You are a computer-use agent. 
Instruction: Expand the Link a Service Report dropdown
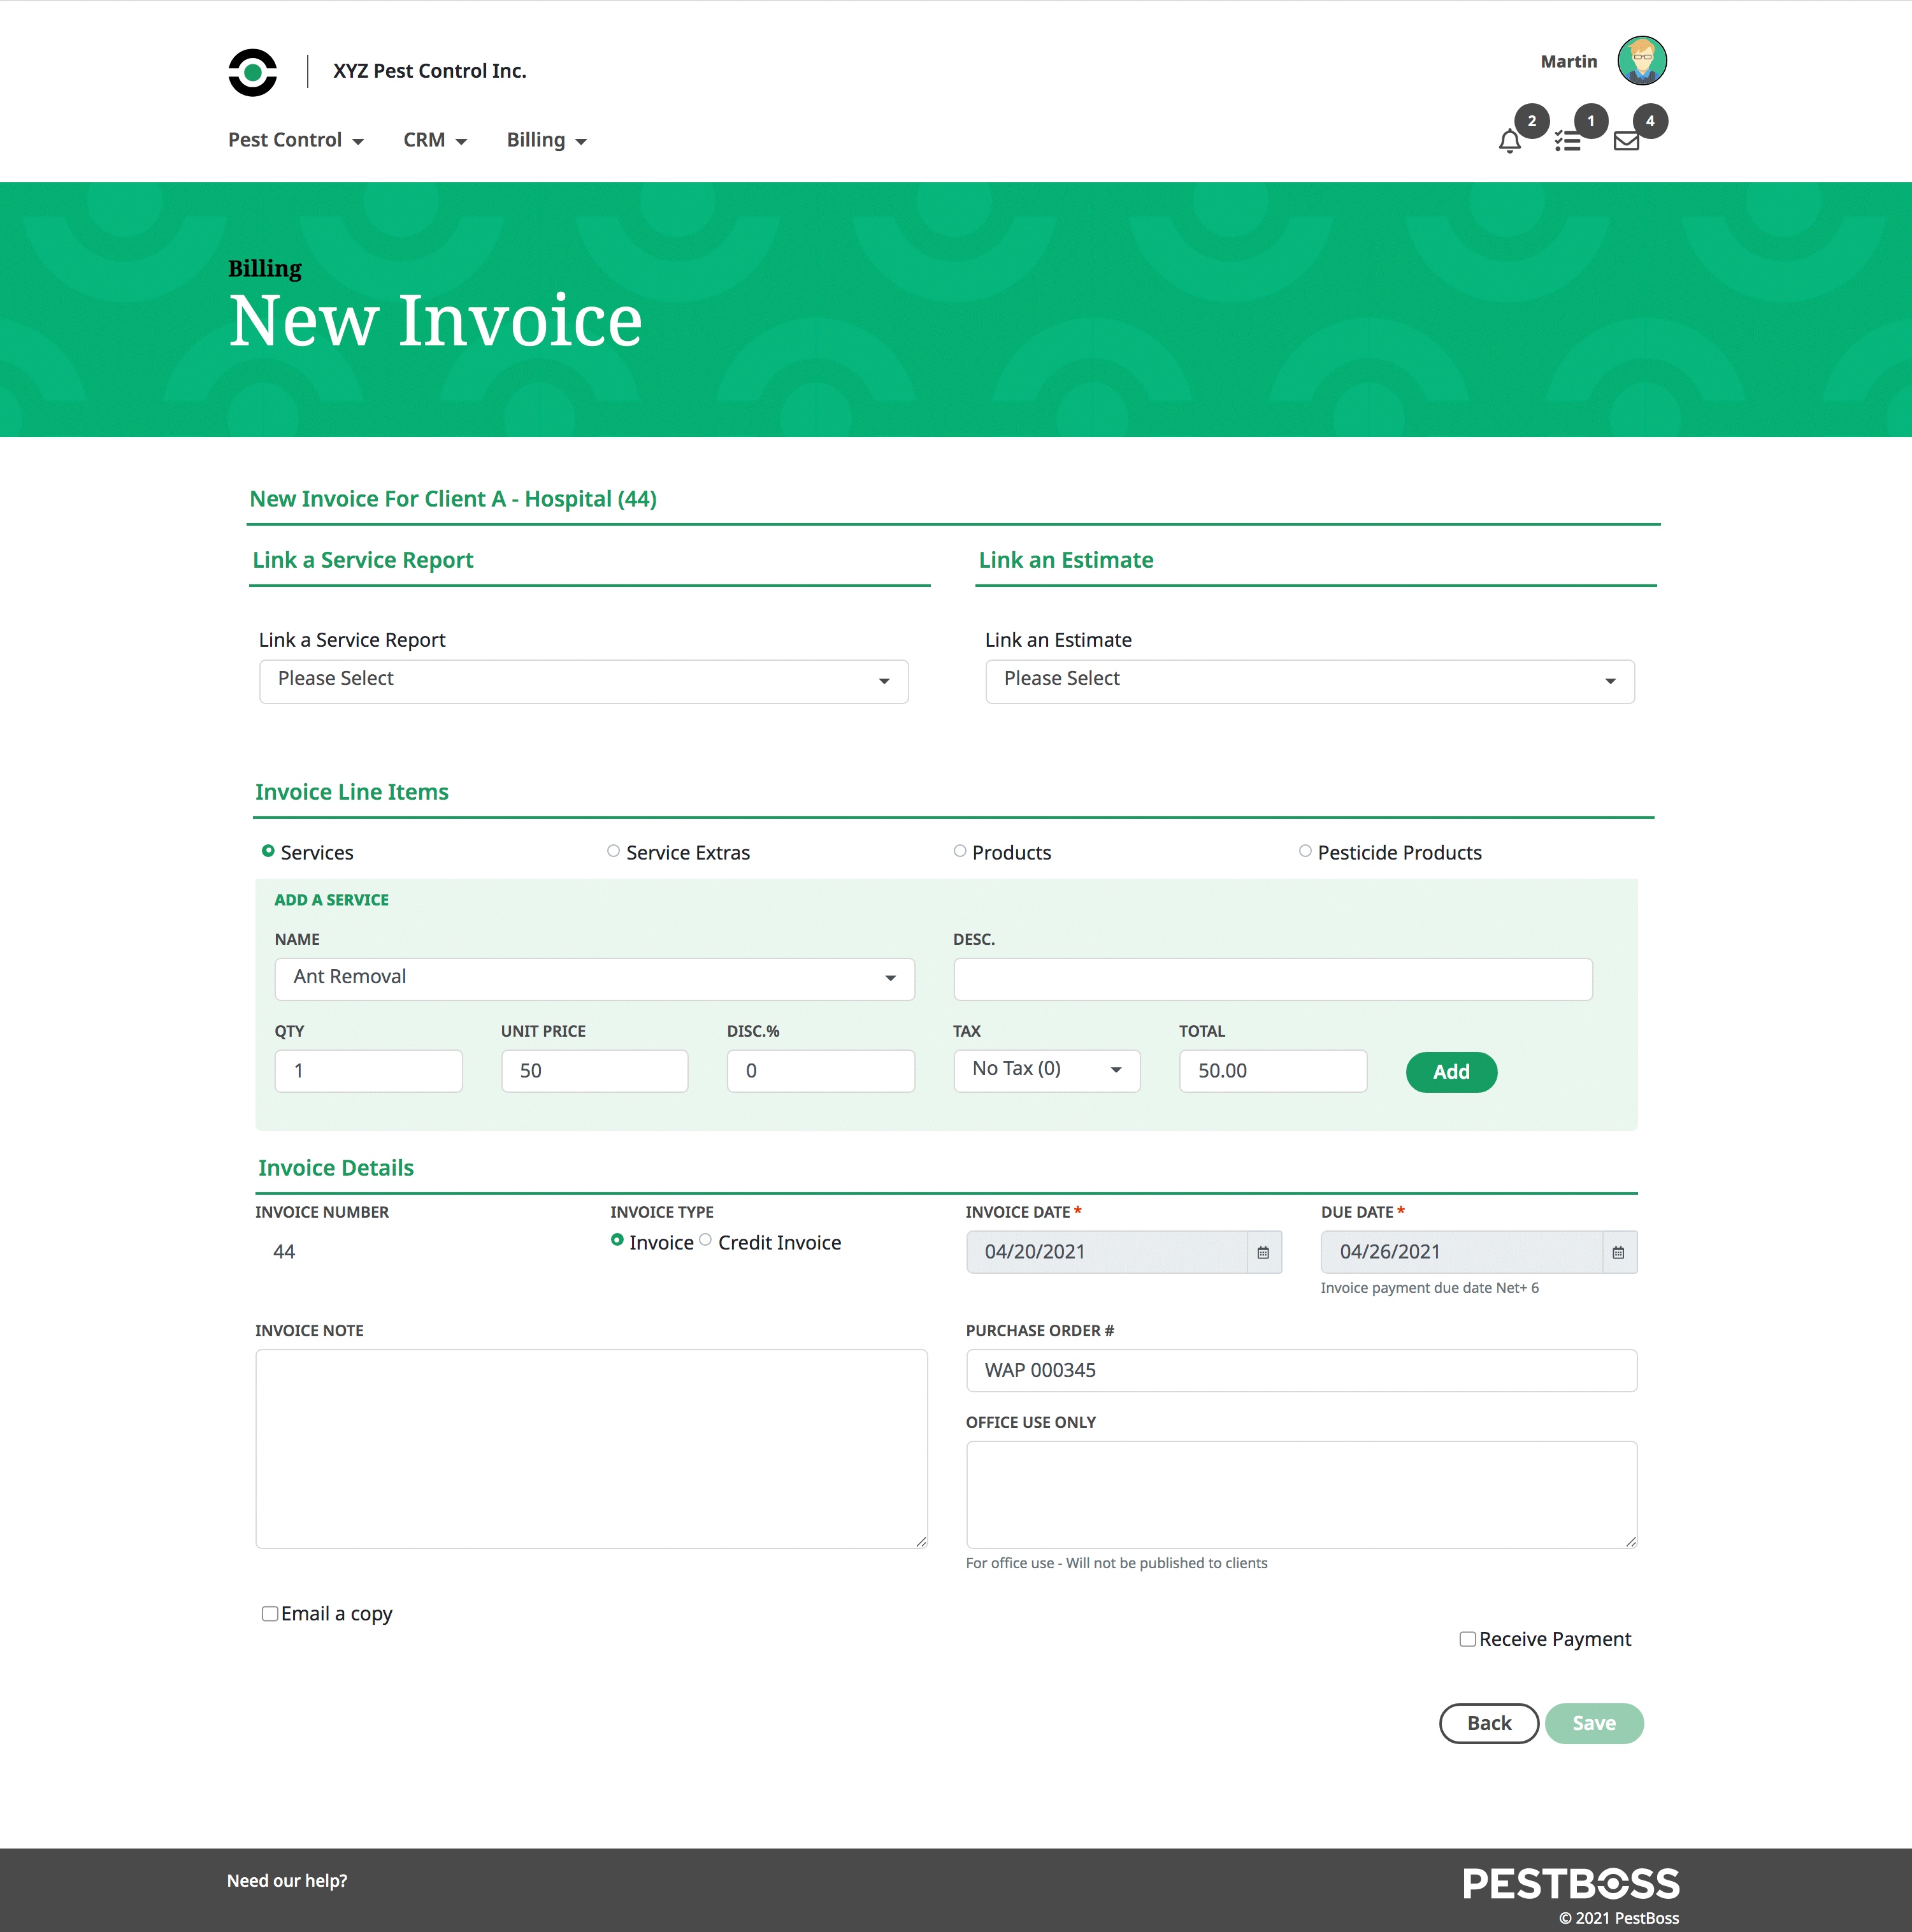[x=583, y=681]
